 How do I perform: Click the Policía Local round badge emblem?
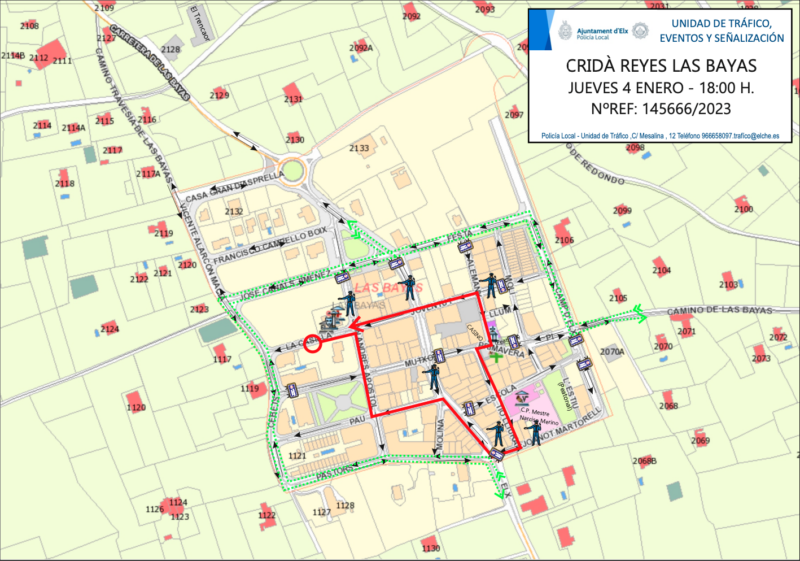(x=640, y=30)
